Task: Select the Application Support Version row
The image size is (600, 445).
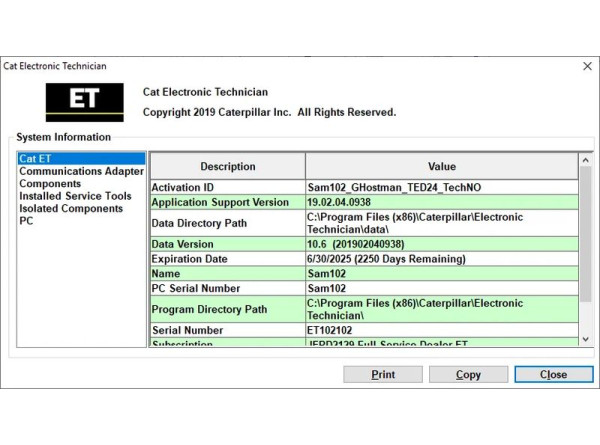Action: point(228,202)
